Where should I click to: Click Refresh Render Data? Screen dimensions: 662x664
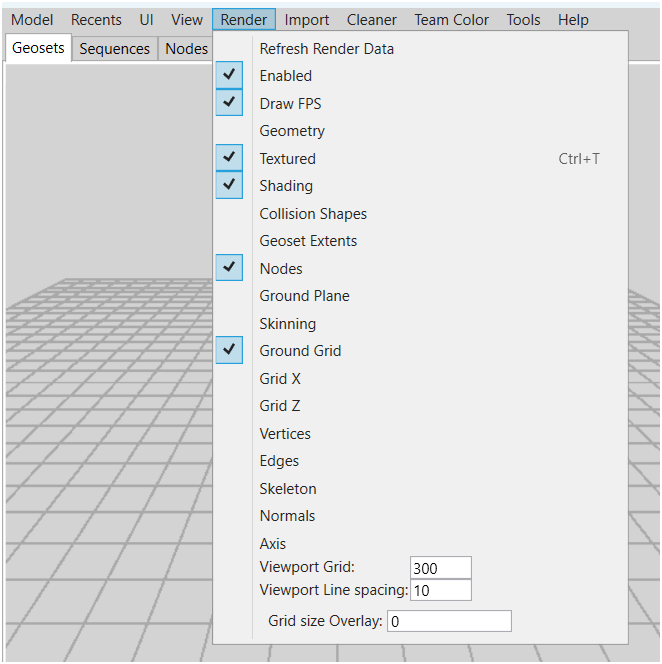(420, 49)
